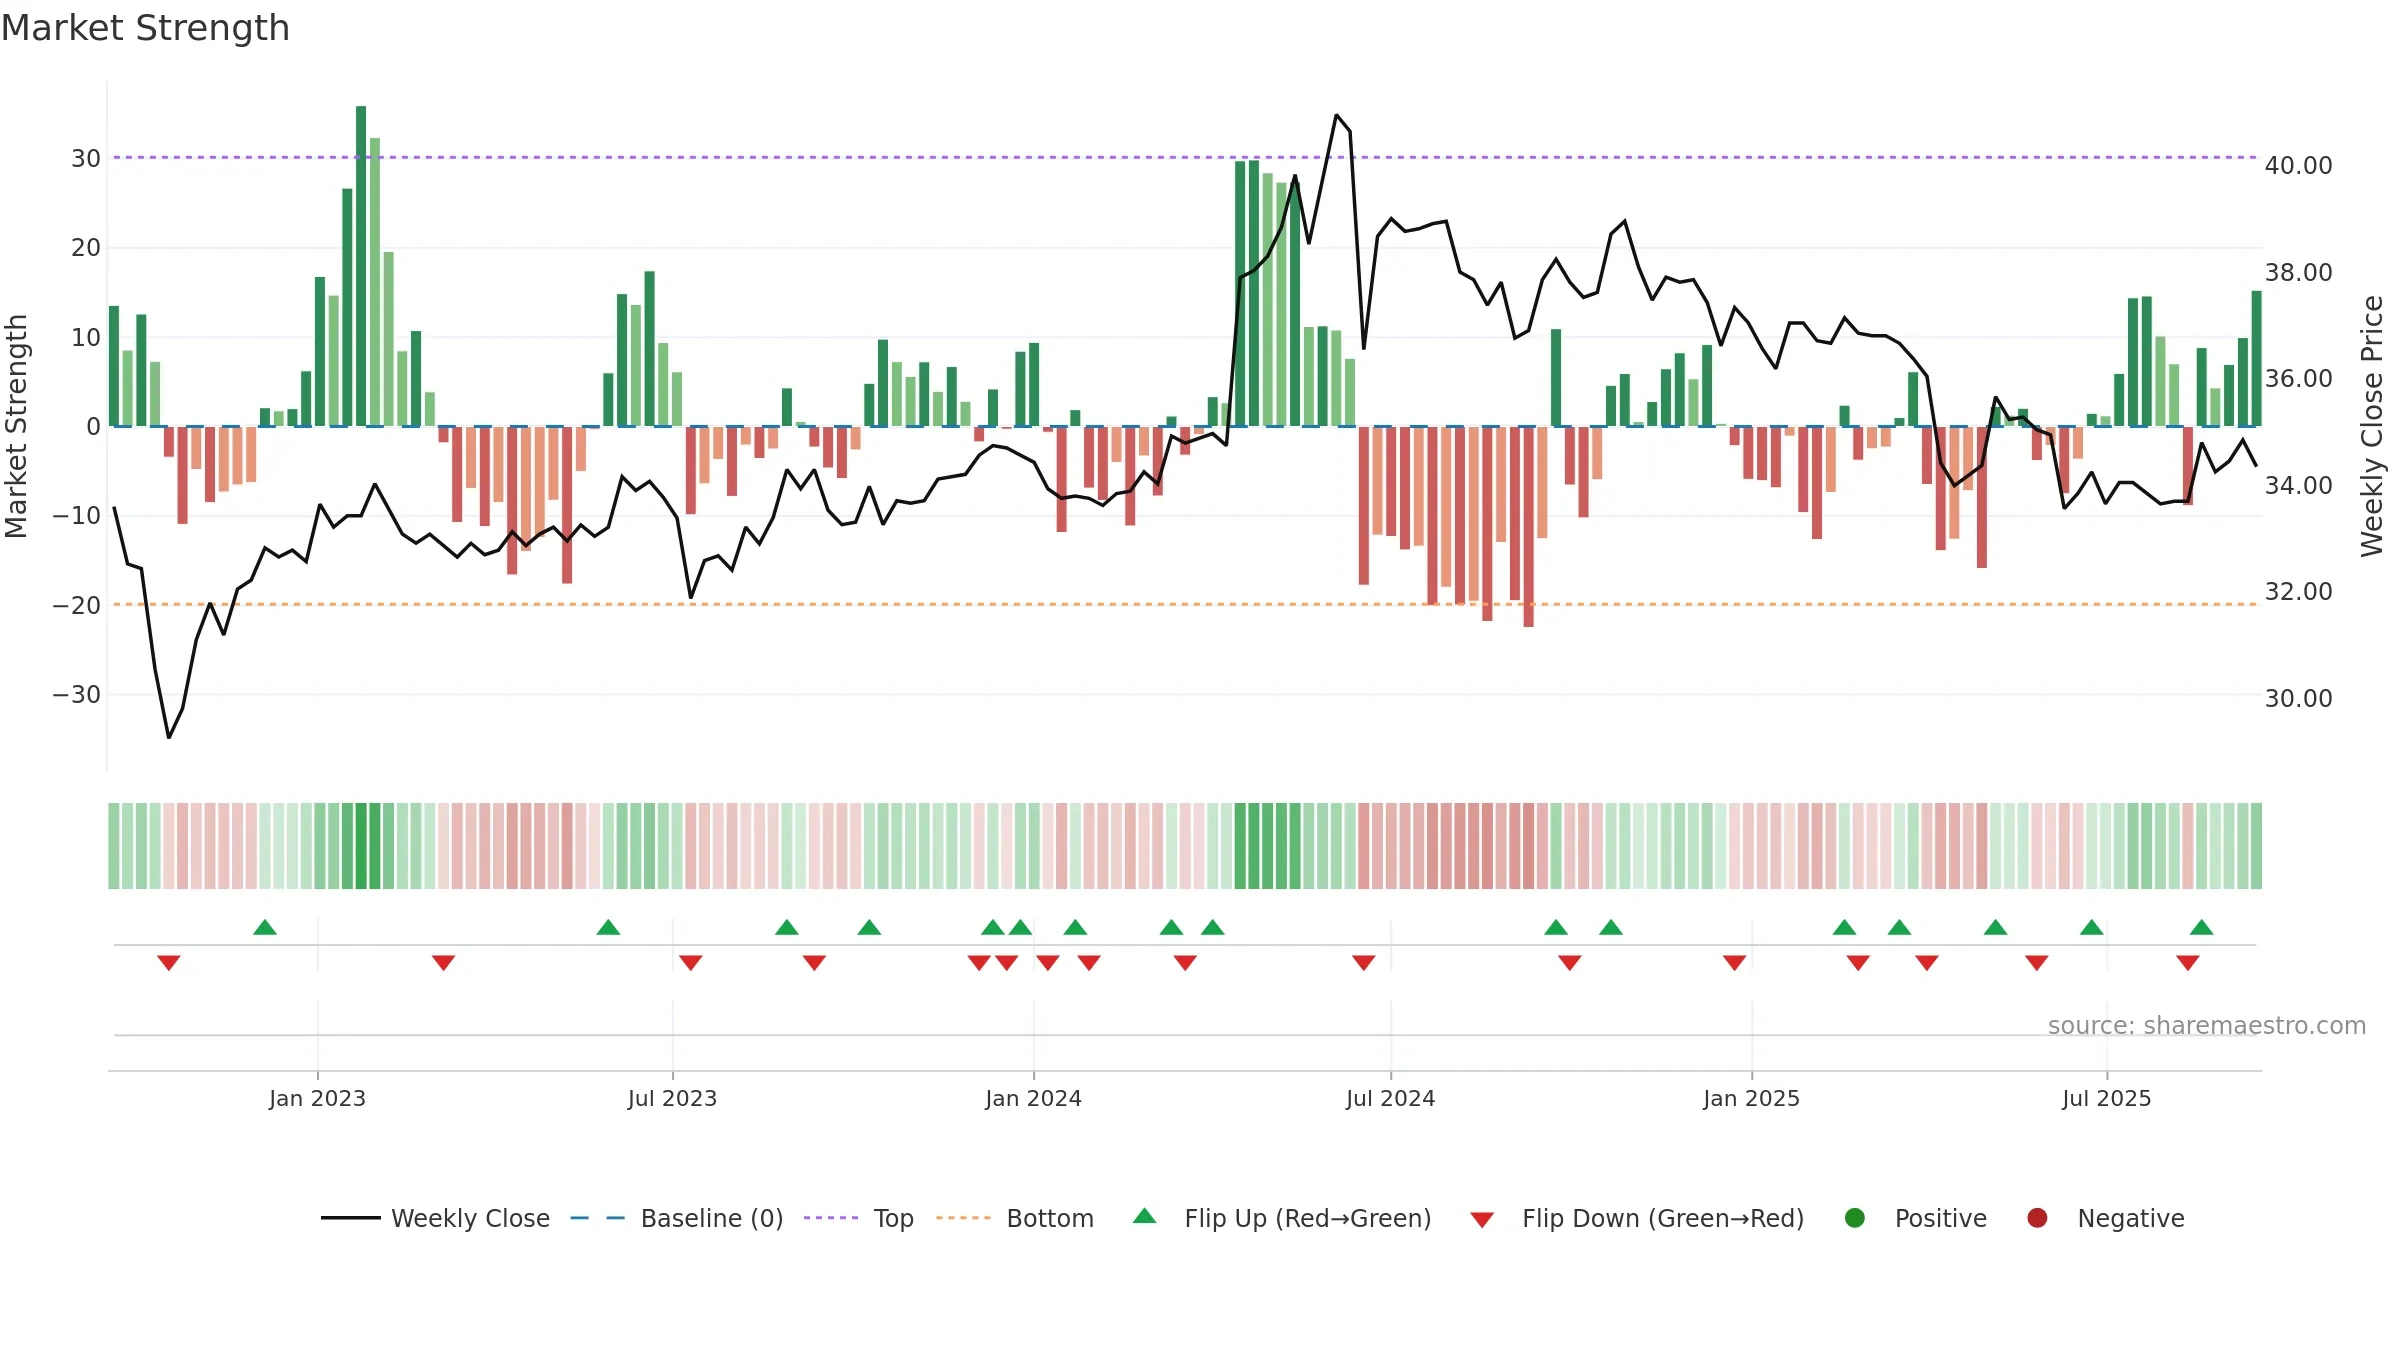Select the last Flip Down marker after Jul 2025
2400x1350 pixels.
coord(2187,962)
